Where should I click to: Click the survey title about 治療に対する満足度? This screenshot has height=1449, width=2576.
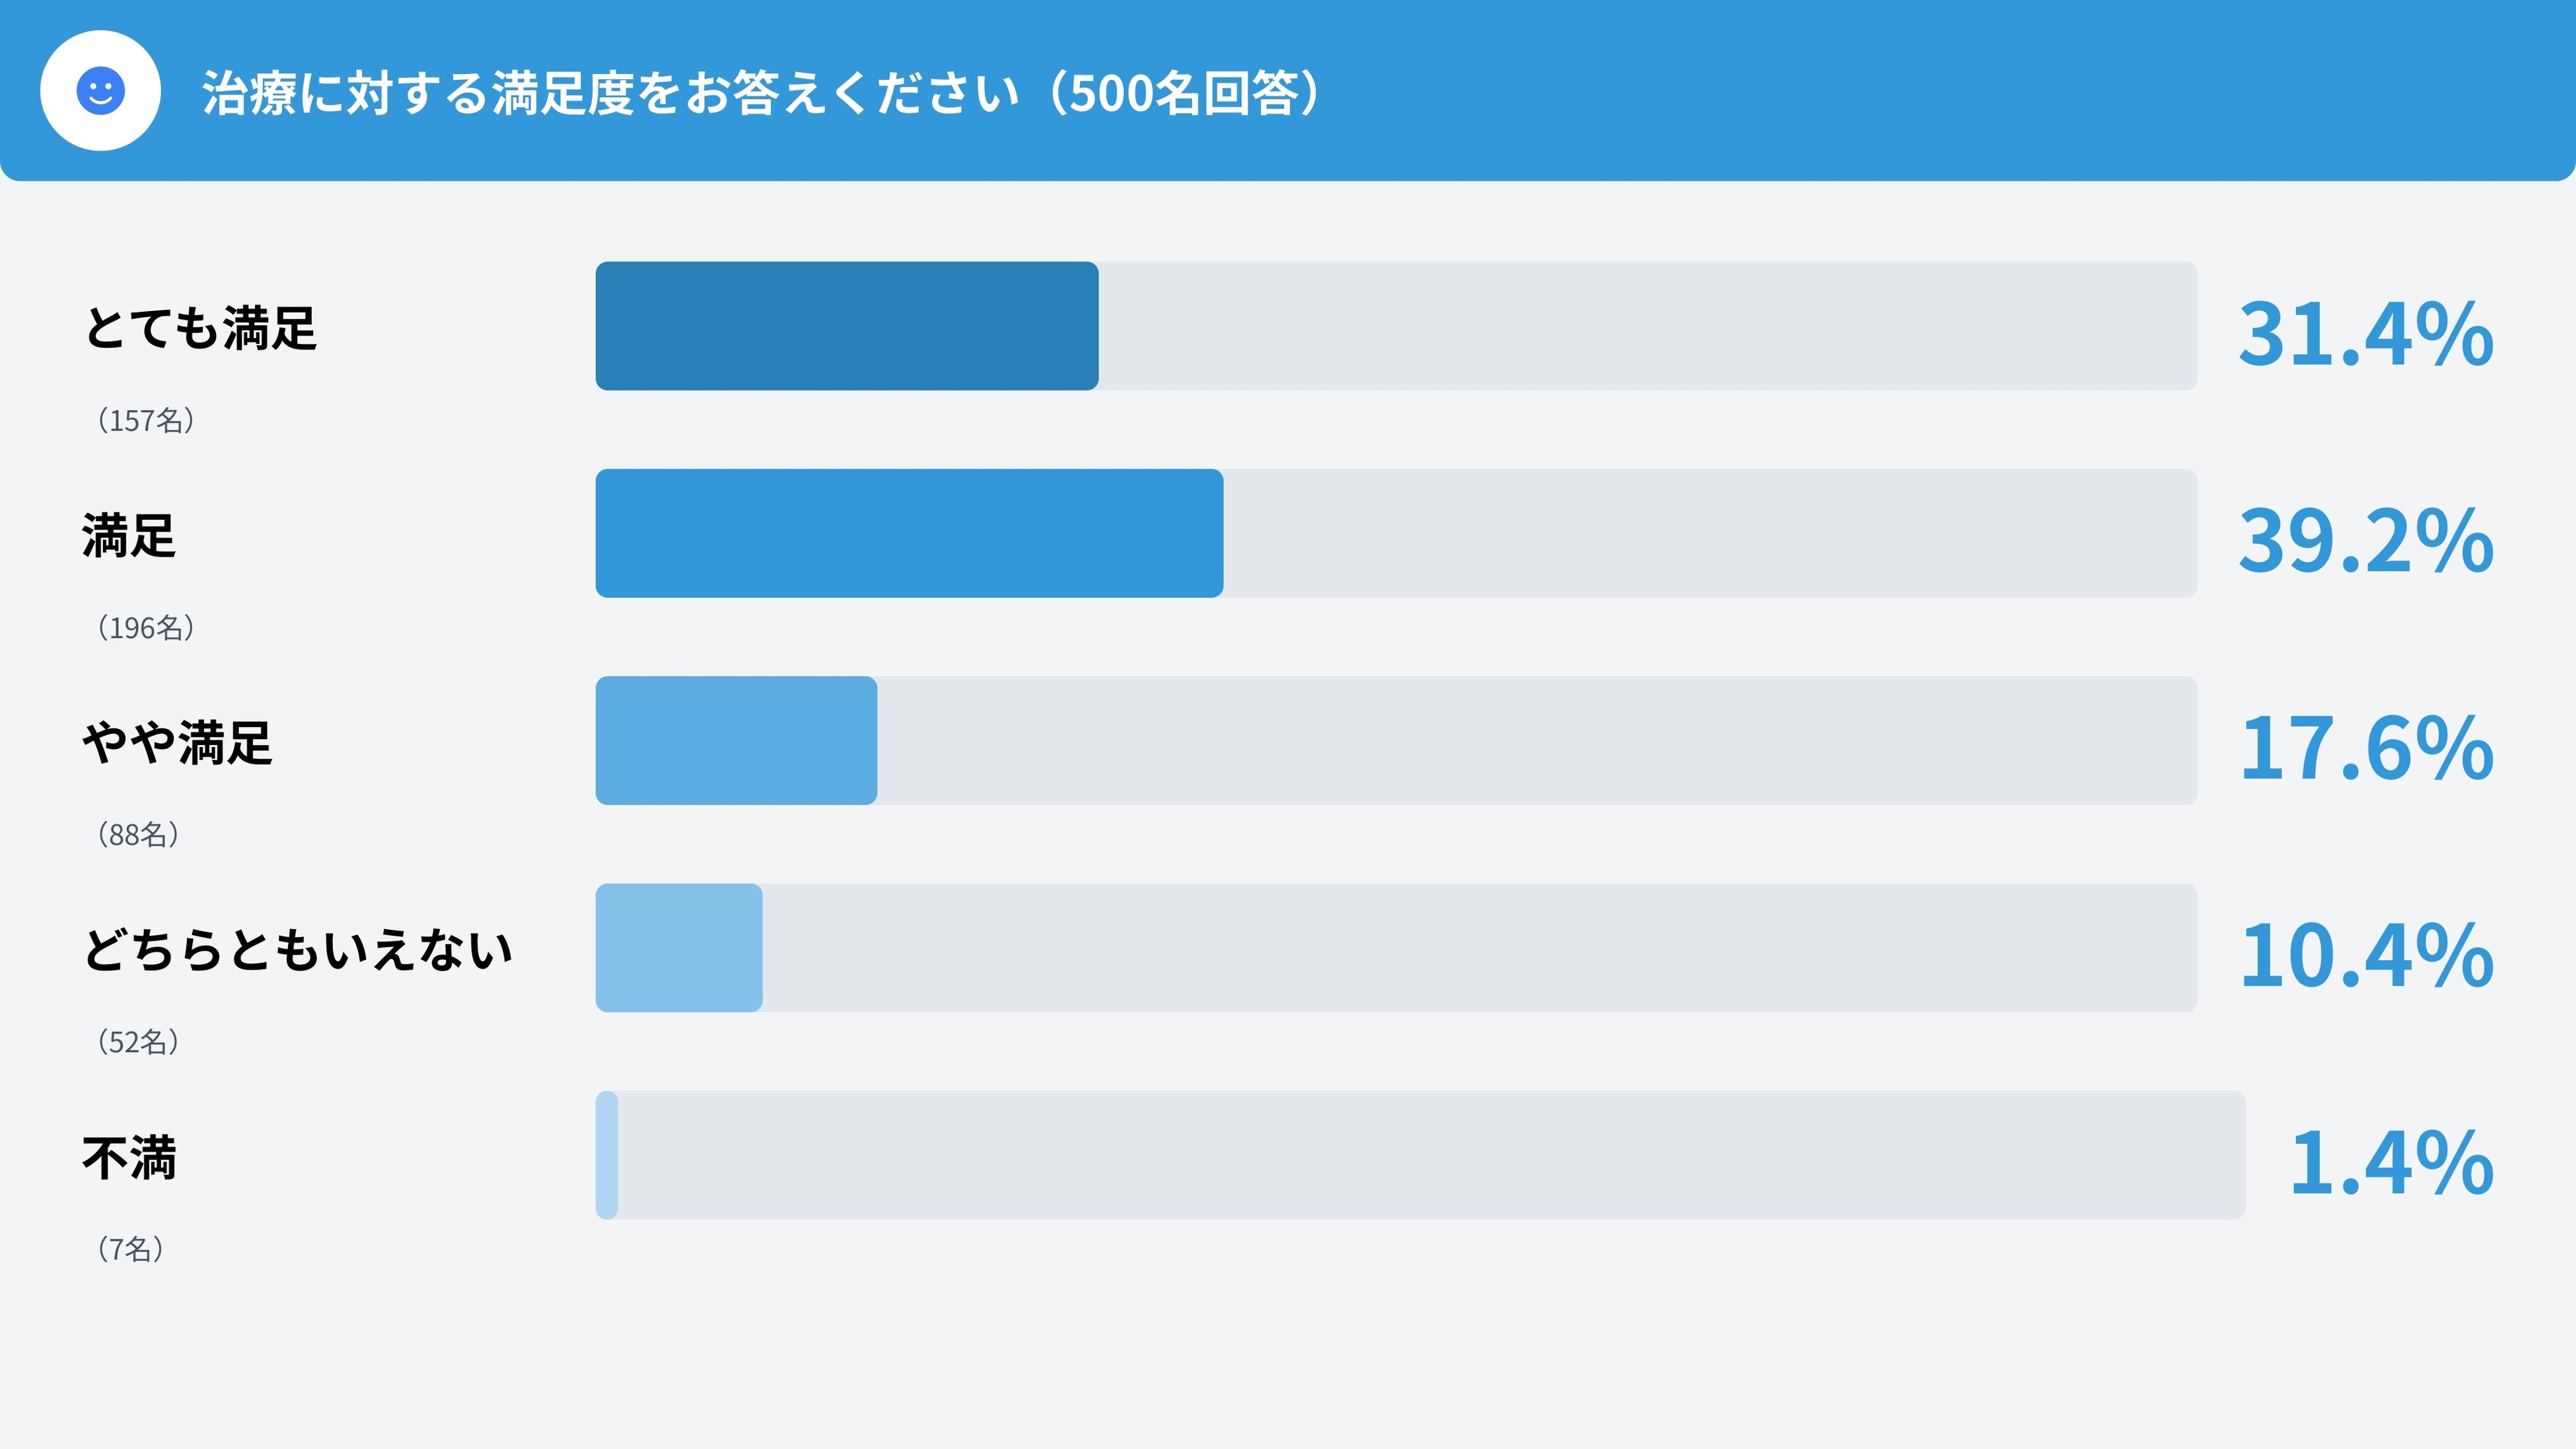click(760, 93)
